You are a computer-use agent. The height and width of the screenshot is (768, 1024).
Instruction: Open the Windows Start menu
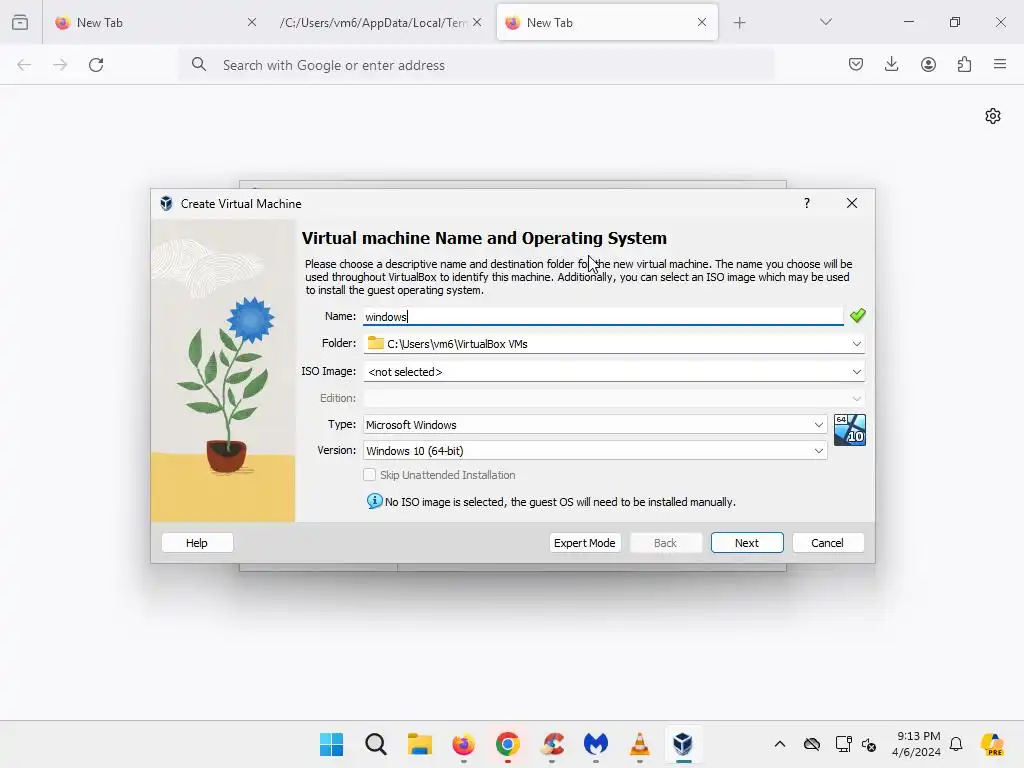click(x=332, y=744)
